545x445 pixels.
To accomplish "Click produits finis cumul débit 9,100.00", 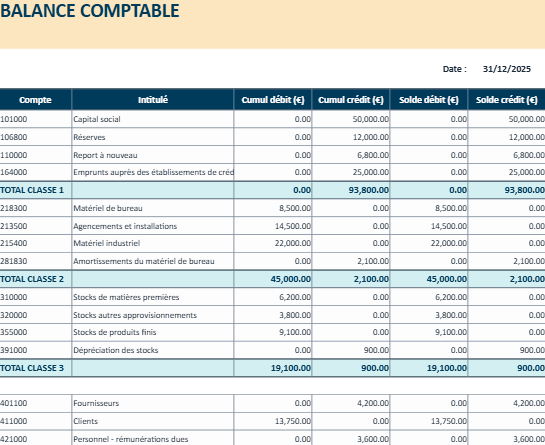I will click(295, 332).
